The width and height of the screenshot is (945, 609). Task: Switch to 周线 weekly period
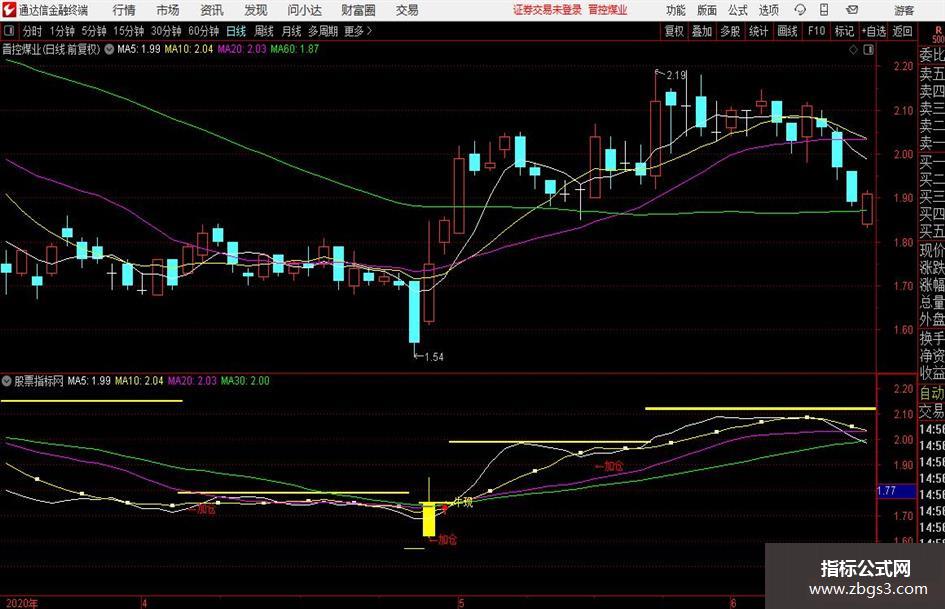coord(263,31)
